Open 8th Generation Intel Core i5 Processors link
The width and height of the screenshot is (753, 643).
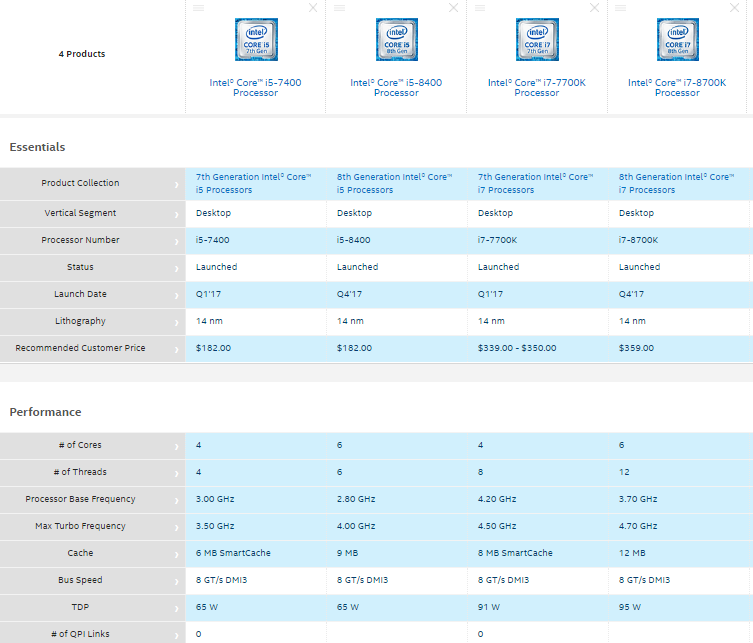coord(394,183)
